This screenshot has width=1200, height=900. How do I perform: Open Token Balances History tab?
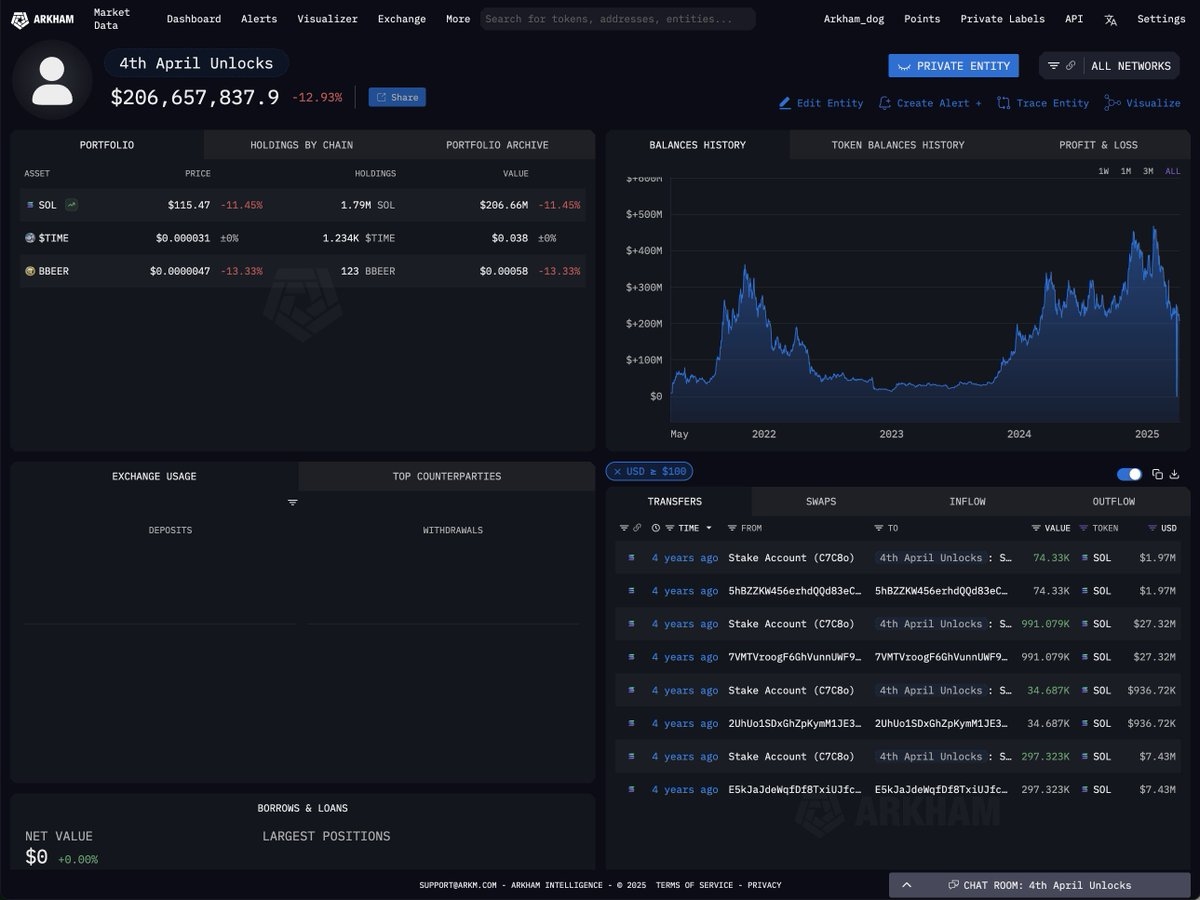(898, 145)
